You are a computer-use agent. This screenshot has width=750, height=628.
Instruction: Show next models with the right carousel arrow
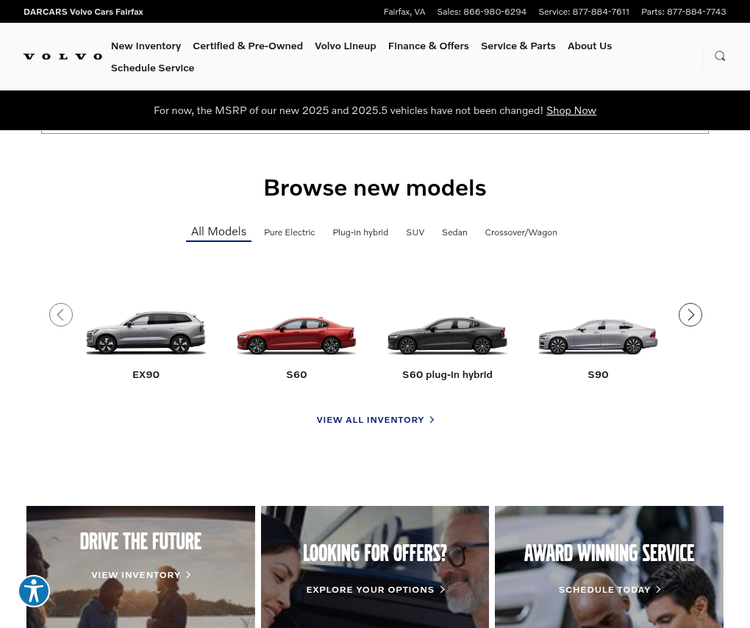coord(690,315)
